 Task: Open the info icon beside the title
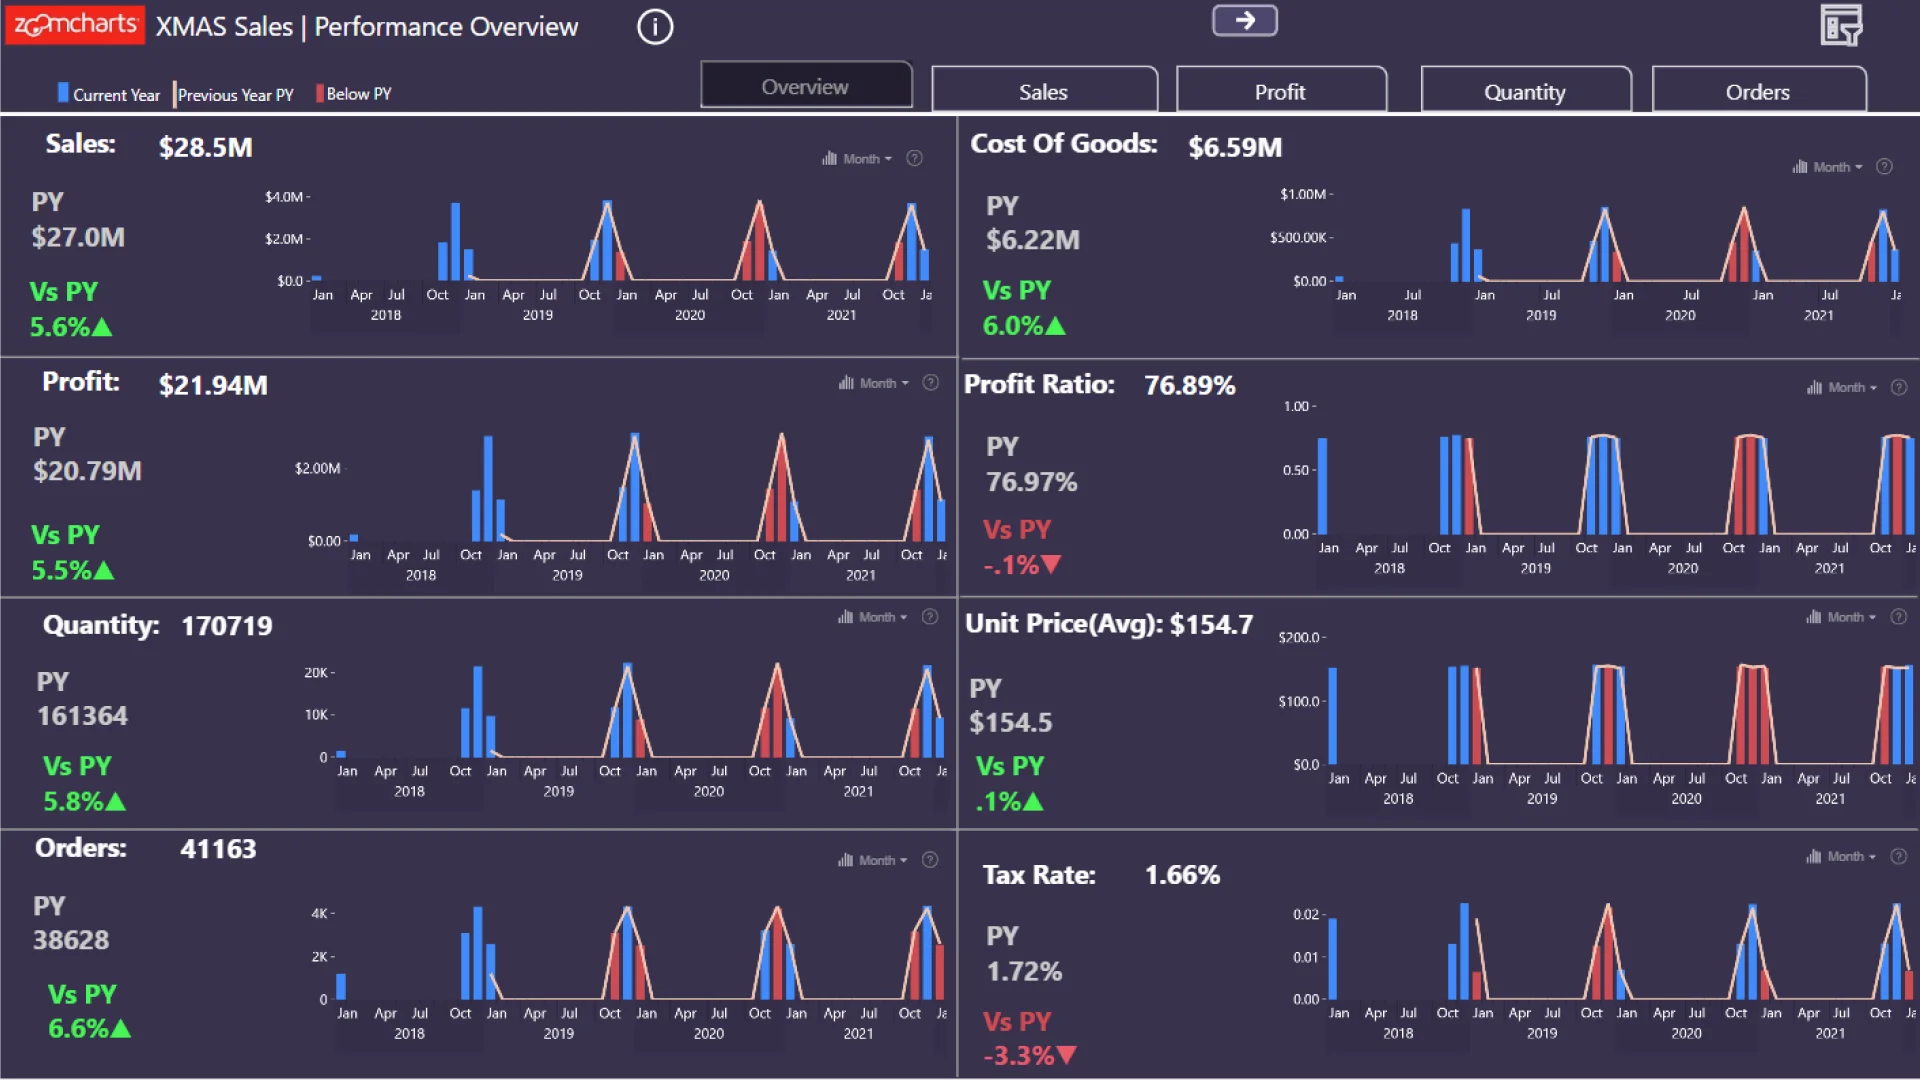pos(655,27)
